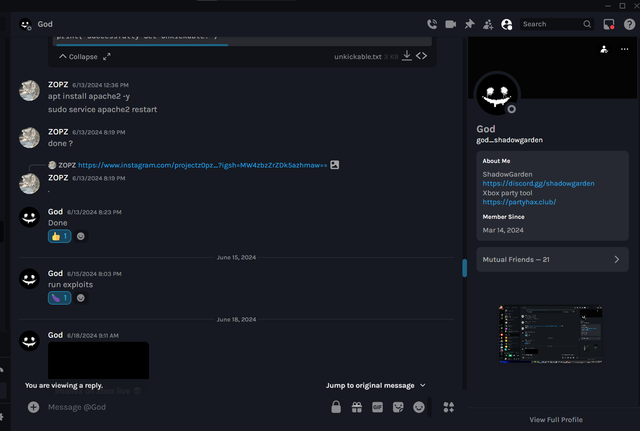Click the chat scrollbar thumb
640x431 pixels.
pyautogui.click(x=464, y=268)
